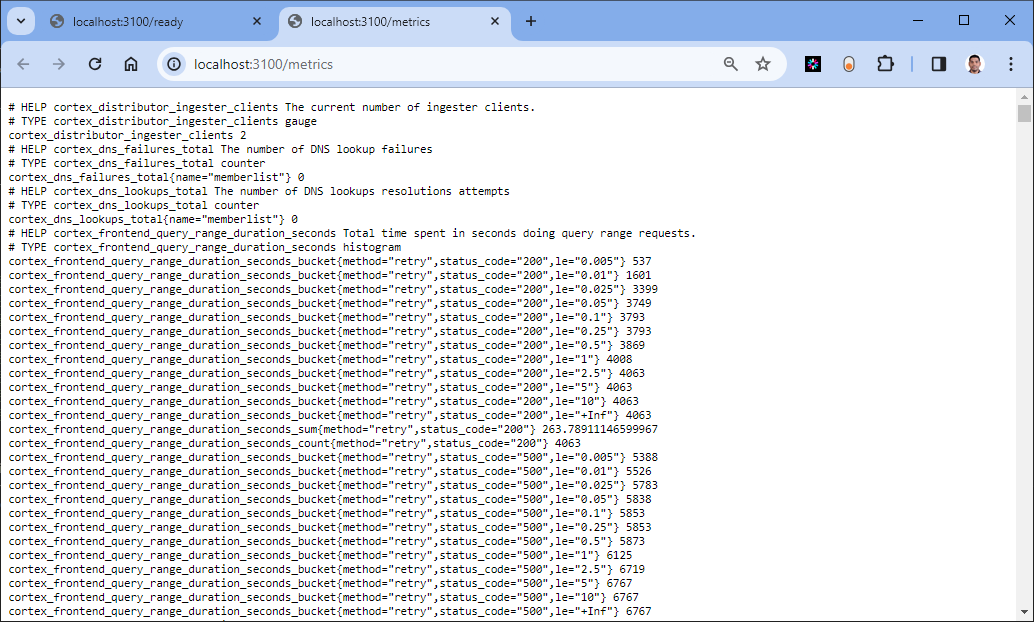The width and height of the screenshot is (1034, 622).
Task: Expand the tab search dropdown
Action: pyautogui.click(x=20, y=21)
